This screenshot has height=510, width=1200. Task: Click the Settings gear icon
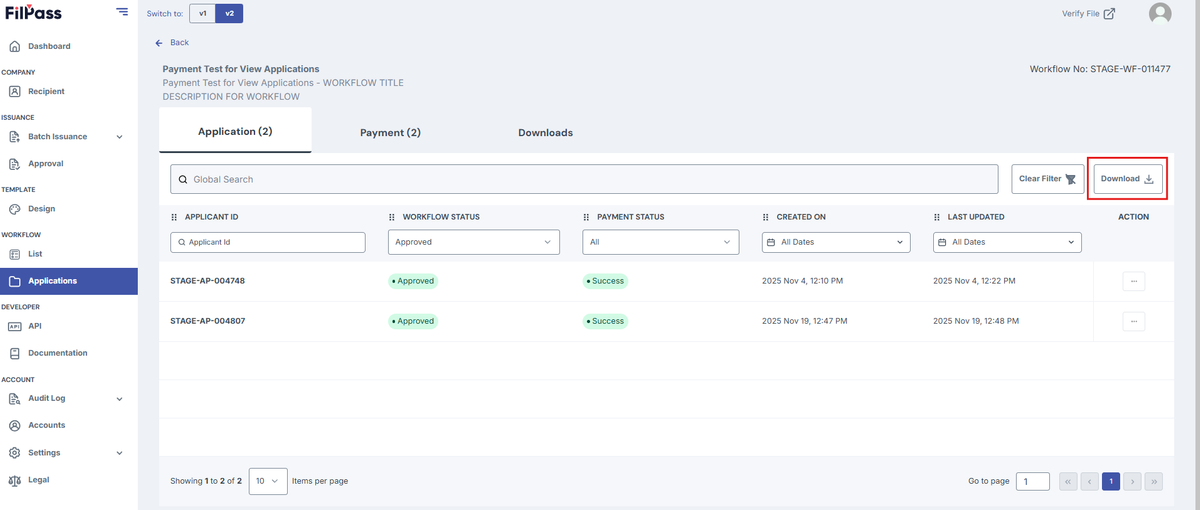[x=14, y=453]
